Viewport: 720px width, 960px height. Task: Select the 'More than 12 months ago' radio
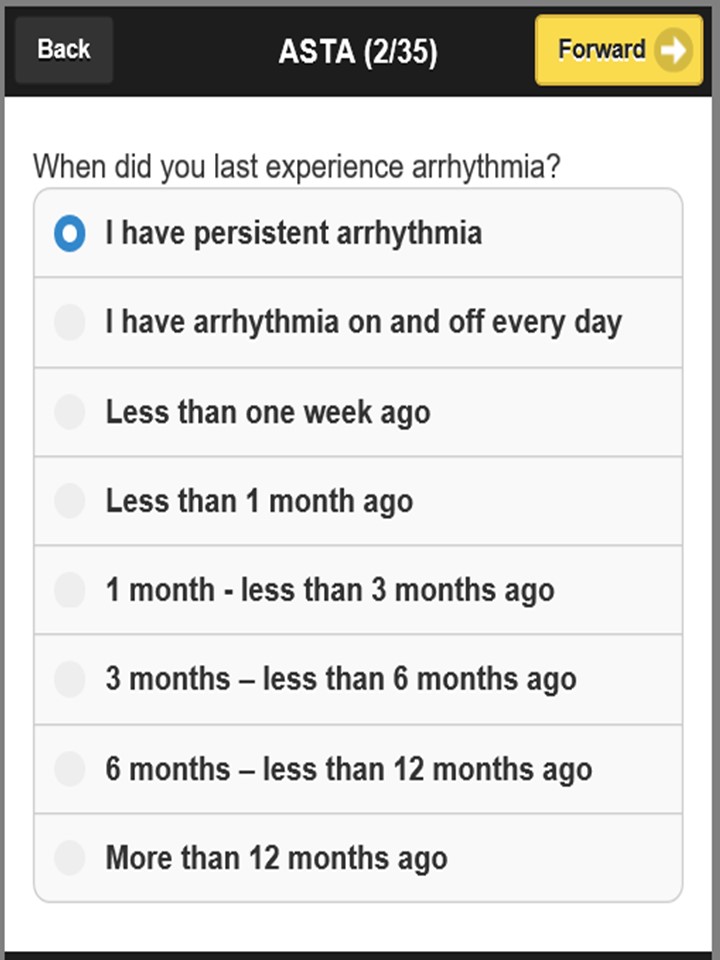69,858
